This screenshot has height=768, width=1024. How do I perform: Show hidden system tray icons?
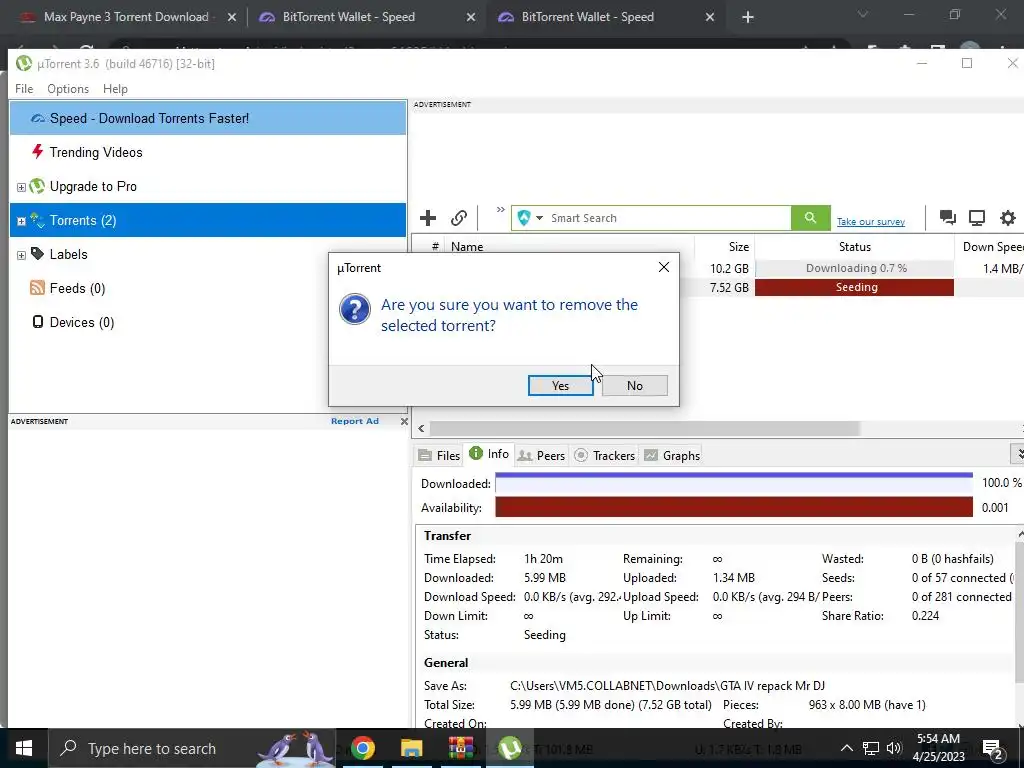click(846, 748)
